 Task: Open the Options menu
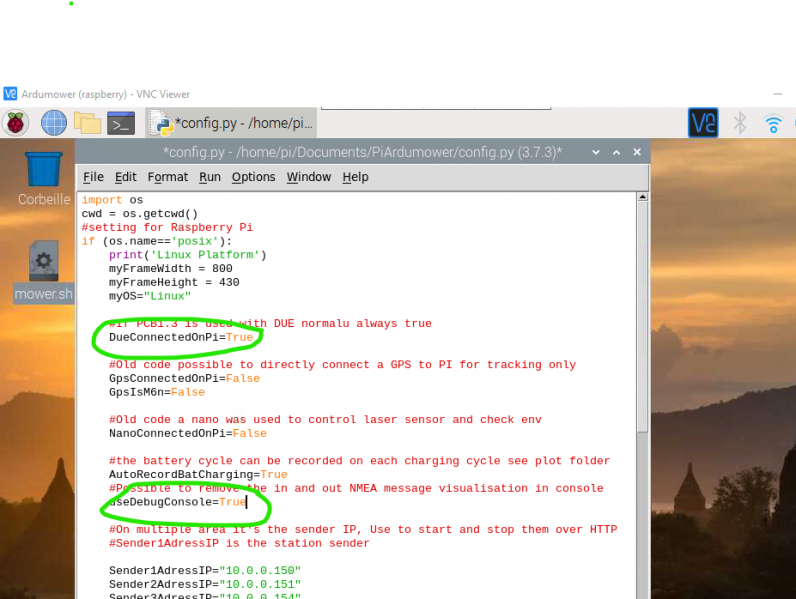pos(253,177)
